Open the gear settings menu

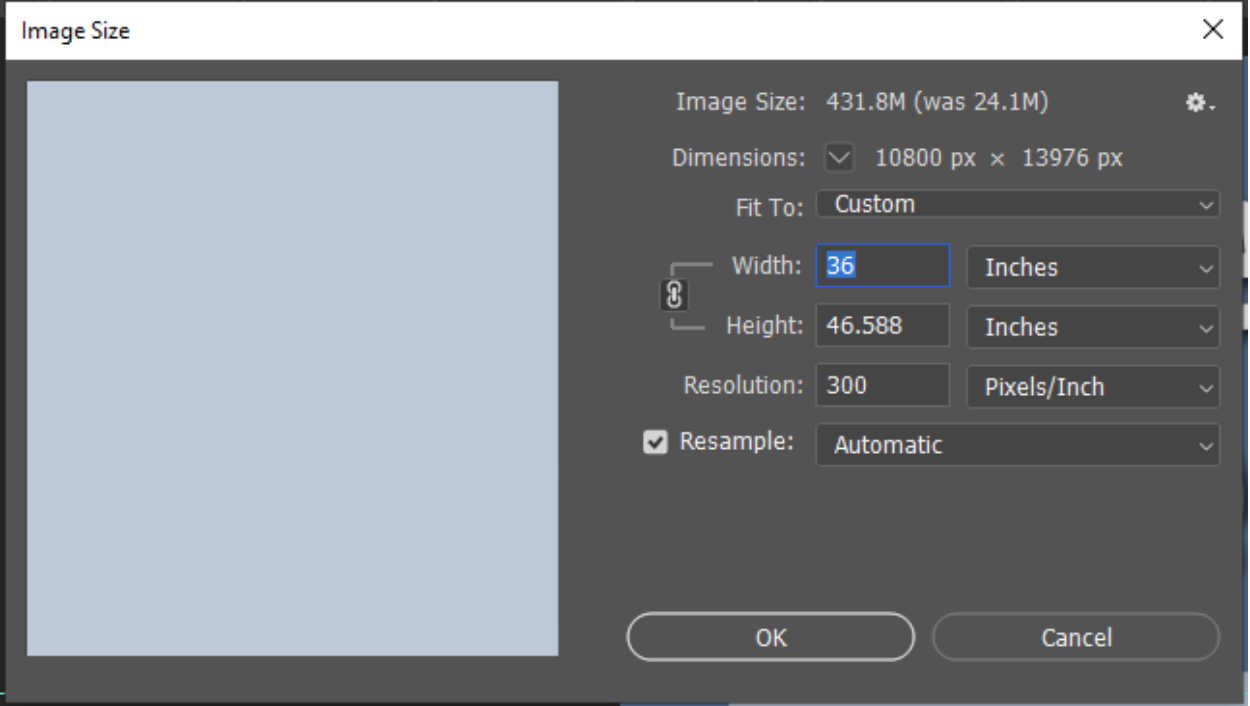pos(1199,103)
